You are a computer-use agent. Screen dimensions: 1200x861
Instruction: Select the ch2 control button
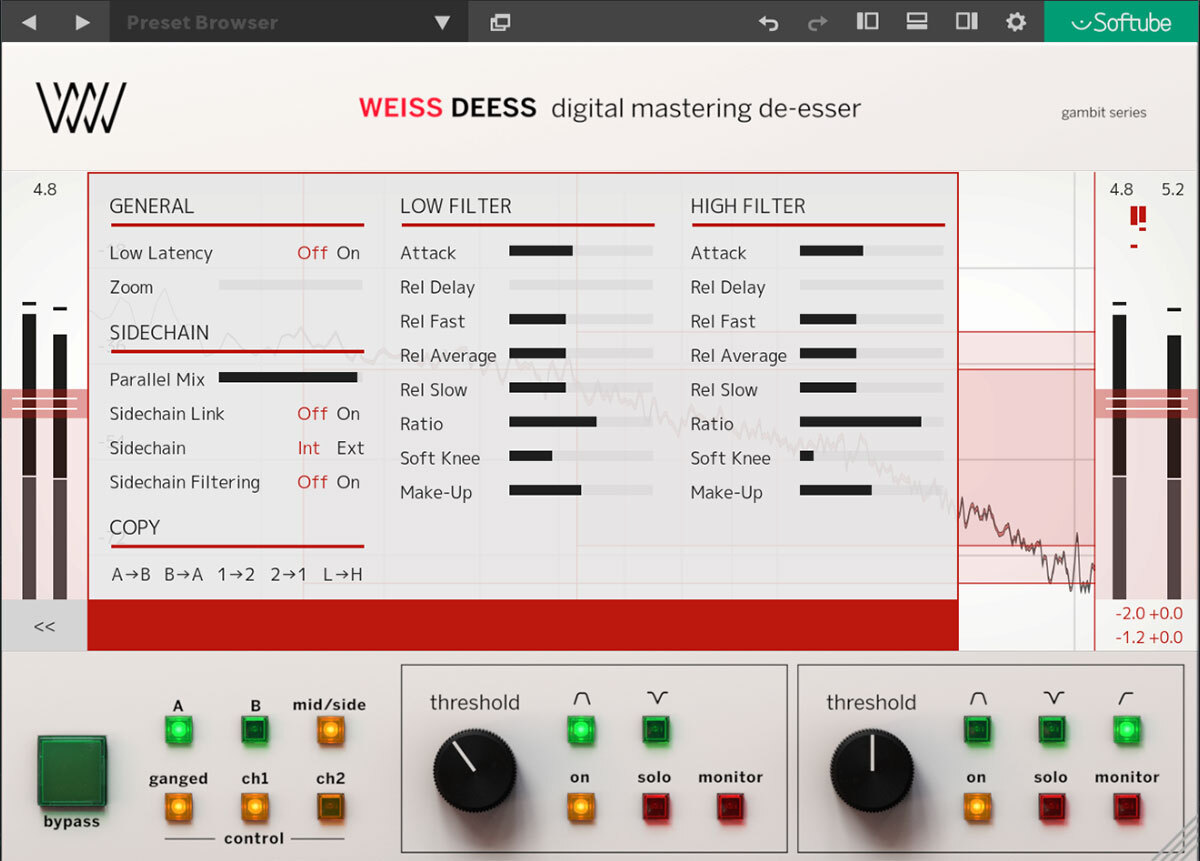(x=330, y=806)
